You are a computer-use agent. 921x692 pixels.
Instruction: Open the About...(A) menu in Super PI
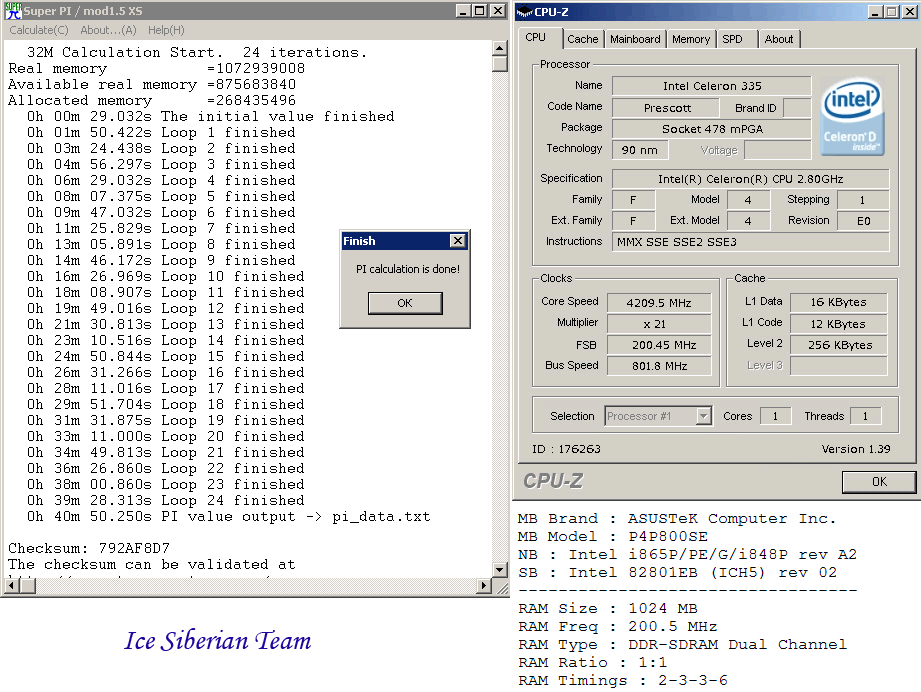click(x=108, y=30)
